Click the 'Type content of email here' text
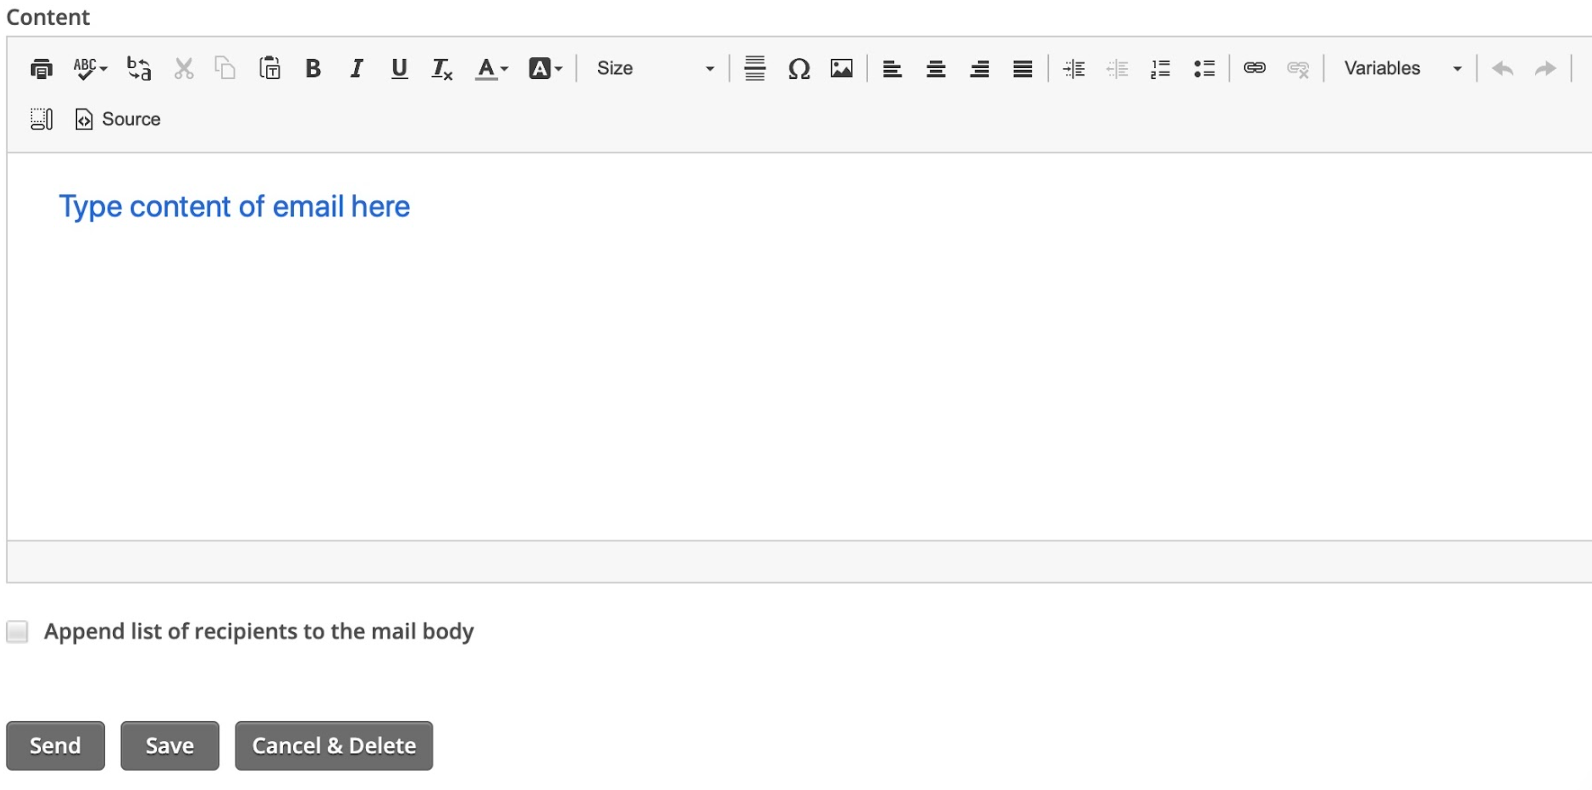 235,207
